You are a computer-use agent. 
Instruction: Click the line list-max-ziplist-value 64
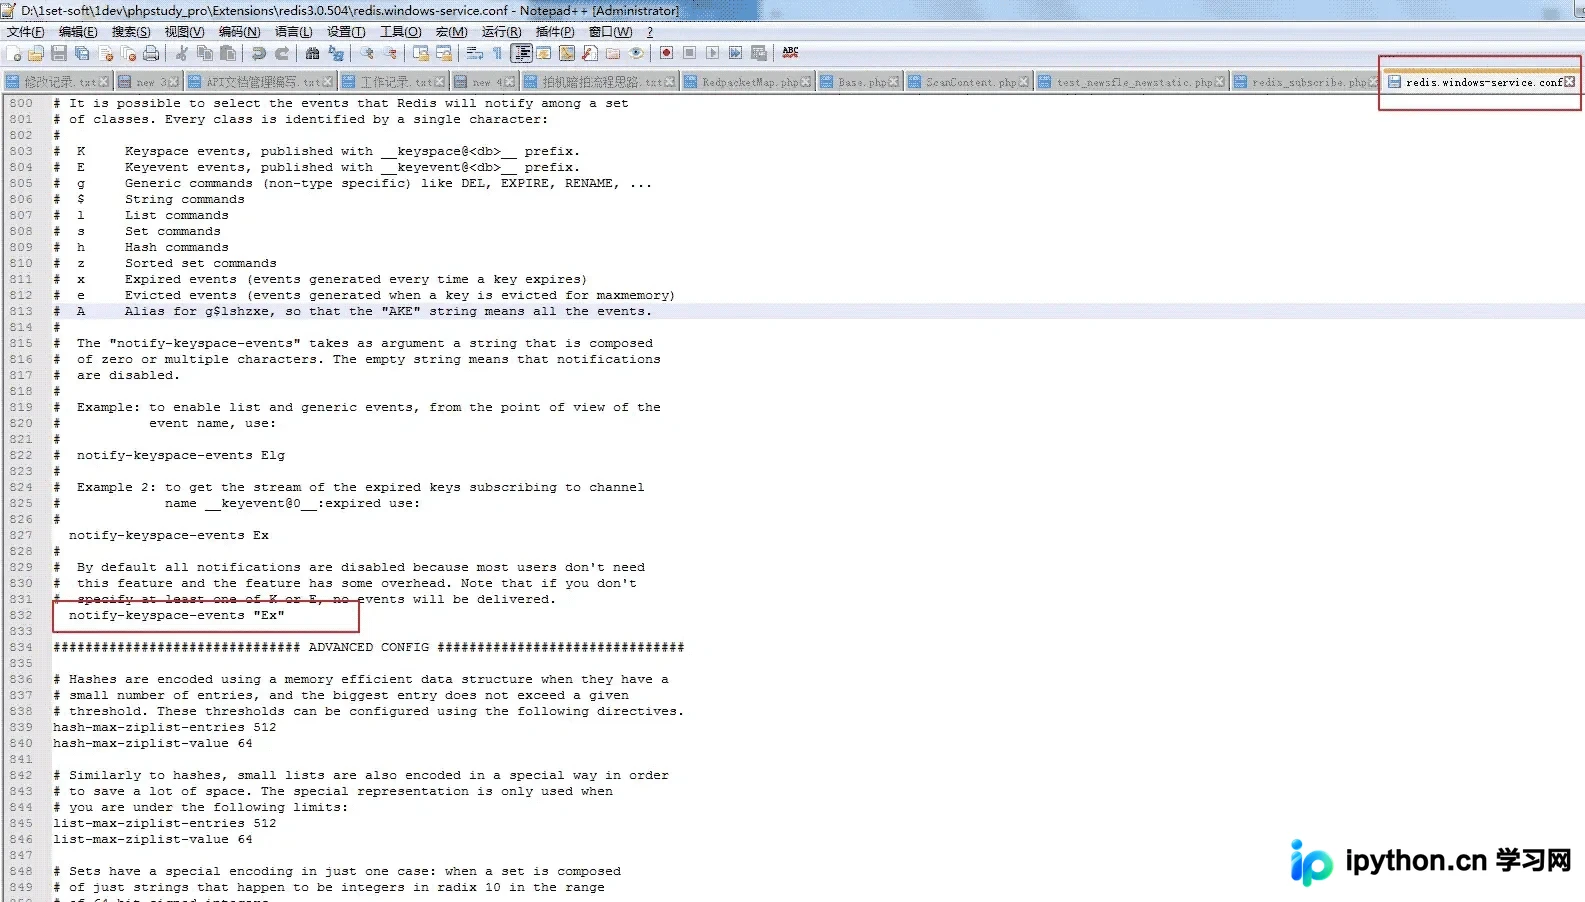pyautogui.click(x=152, y=839)
